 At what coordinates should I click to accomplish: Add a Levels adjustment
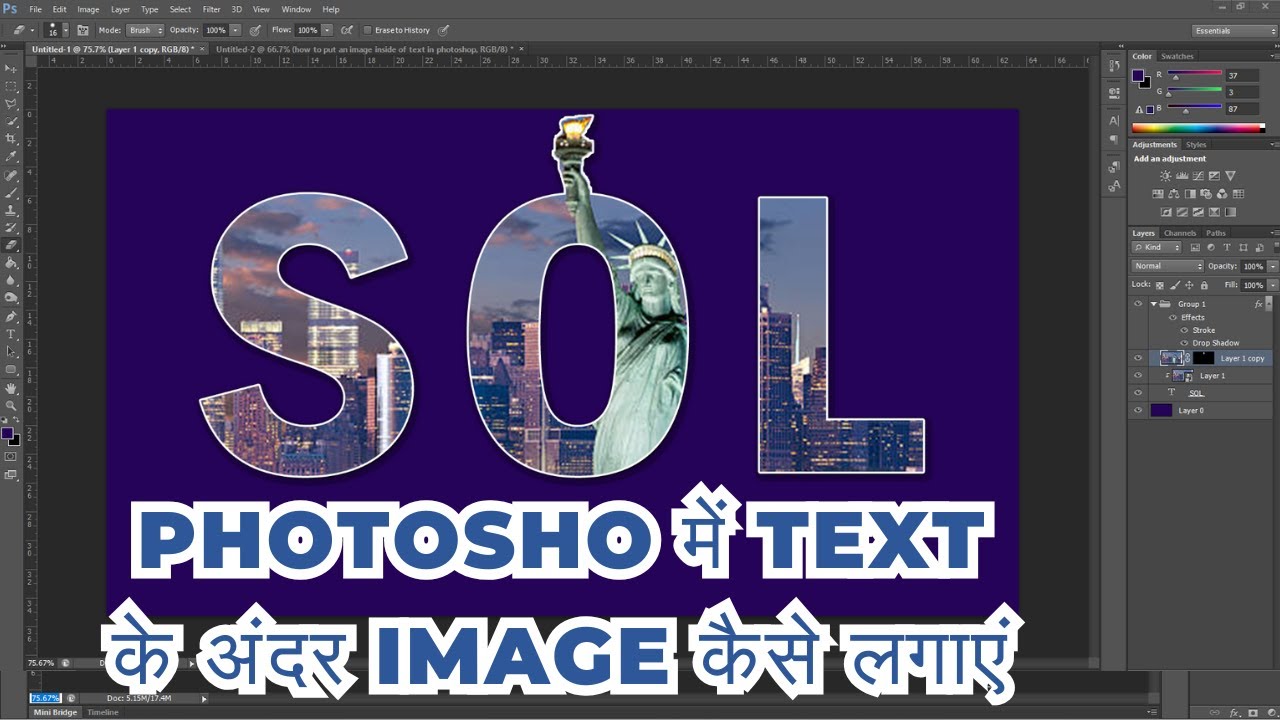[x=1182, y=176]
